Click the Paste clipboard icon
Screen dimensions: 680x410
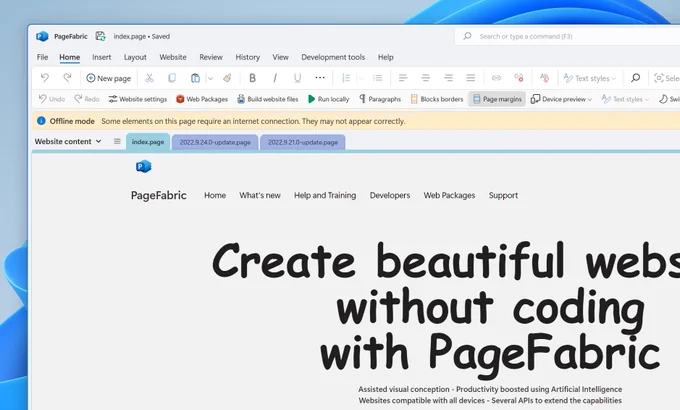(x=195, y=78)
